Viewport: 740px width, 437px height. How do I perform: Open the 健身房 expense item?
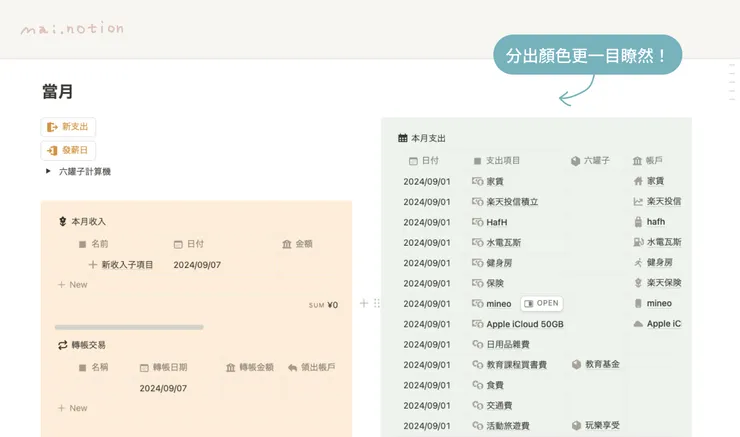pyautogui.click(x=499, y=263)
